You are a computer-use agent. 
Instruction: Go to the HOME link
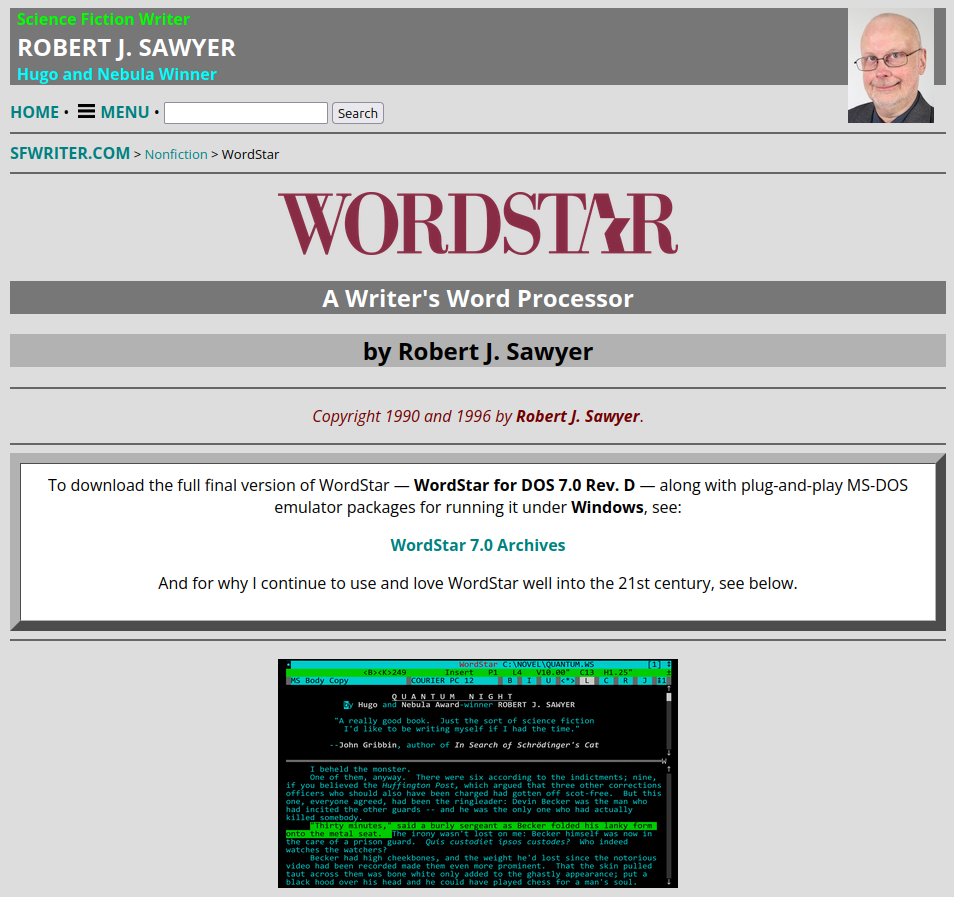tap(35, 113)
